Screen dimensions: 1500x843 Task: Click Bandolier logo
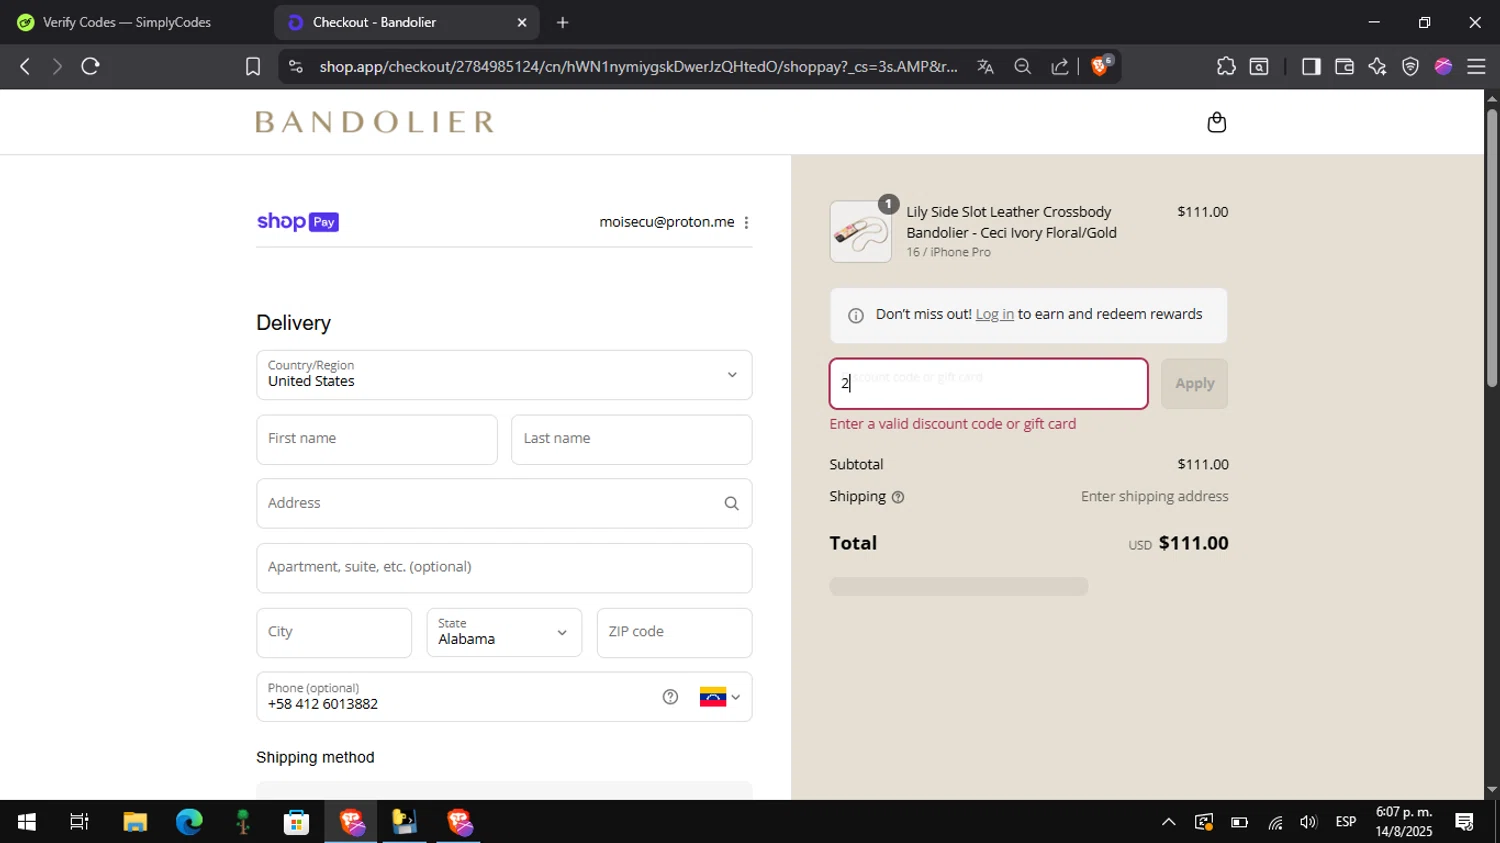click(x=375, y=122)
